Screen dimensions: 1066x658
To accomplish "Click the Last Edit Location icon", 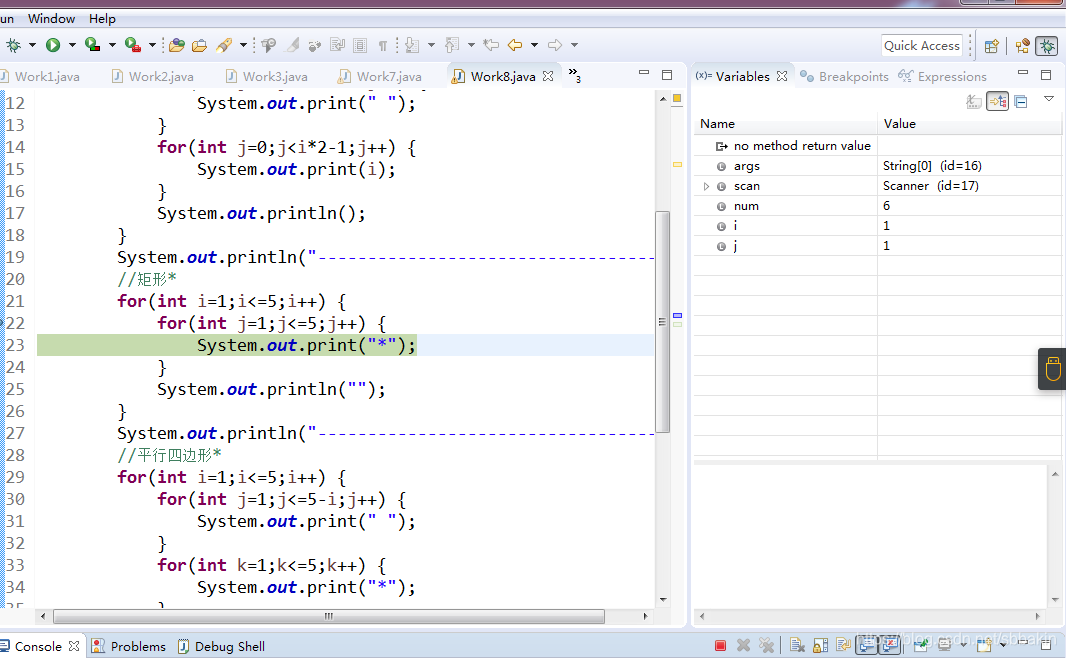I will [491, 46].
